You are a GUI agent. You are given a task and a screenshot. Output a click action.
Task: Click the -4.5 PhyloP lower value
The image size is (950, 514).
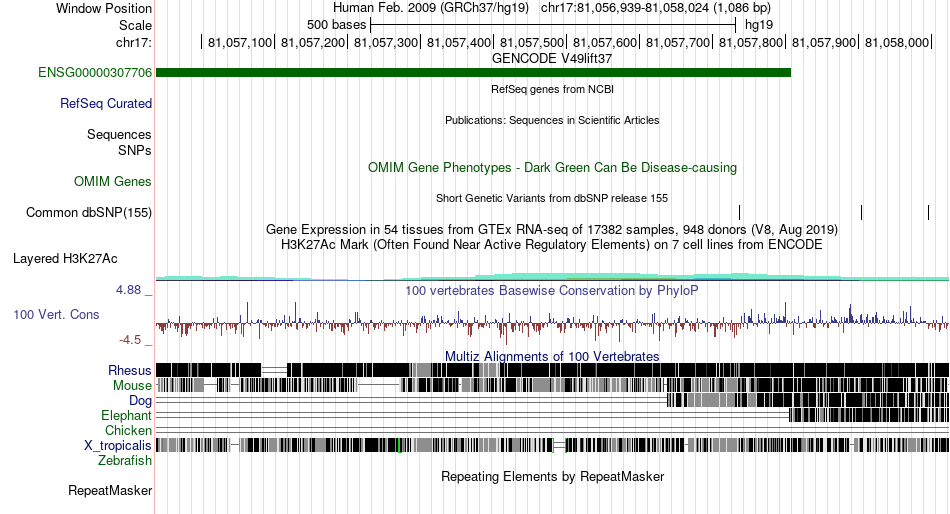(130, 339)
